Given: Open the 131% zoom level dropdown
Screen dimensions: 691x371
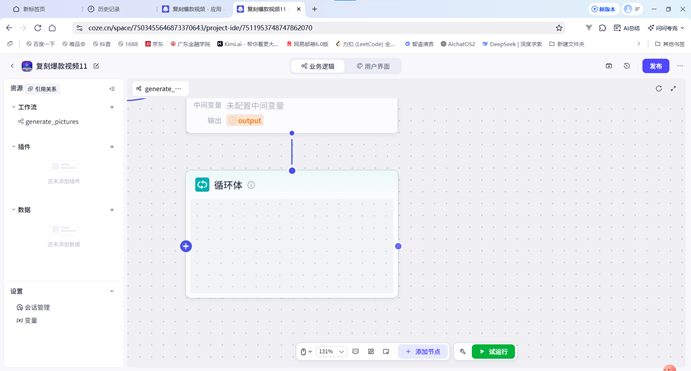Looking at the screenshot, I should coord(331,352).
